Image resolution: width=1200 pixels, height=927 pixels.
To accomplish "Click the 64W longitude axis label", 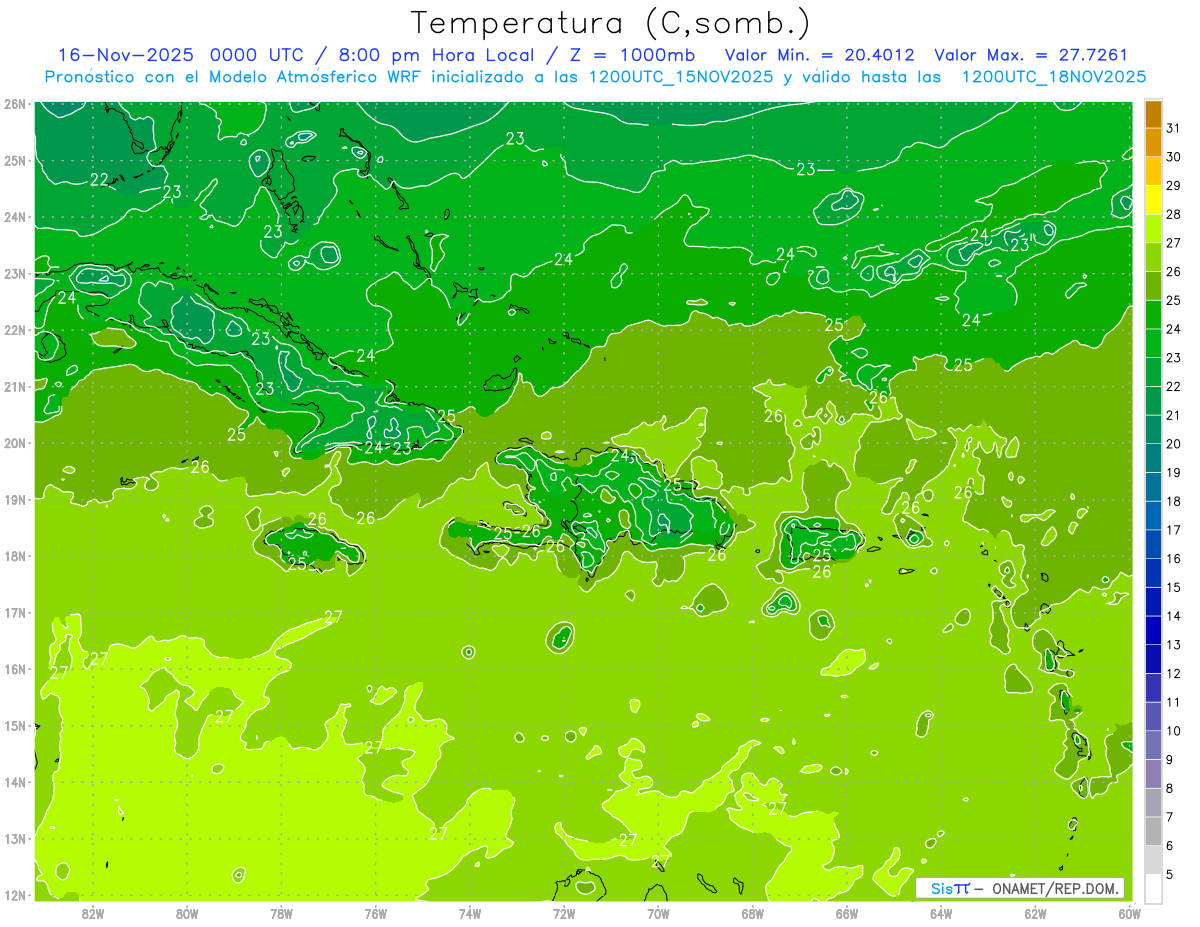I will [x=941, y=913].
